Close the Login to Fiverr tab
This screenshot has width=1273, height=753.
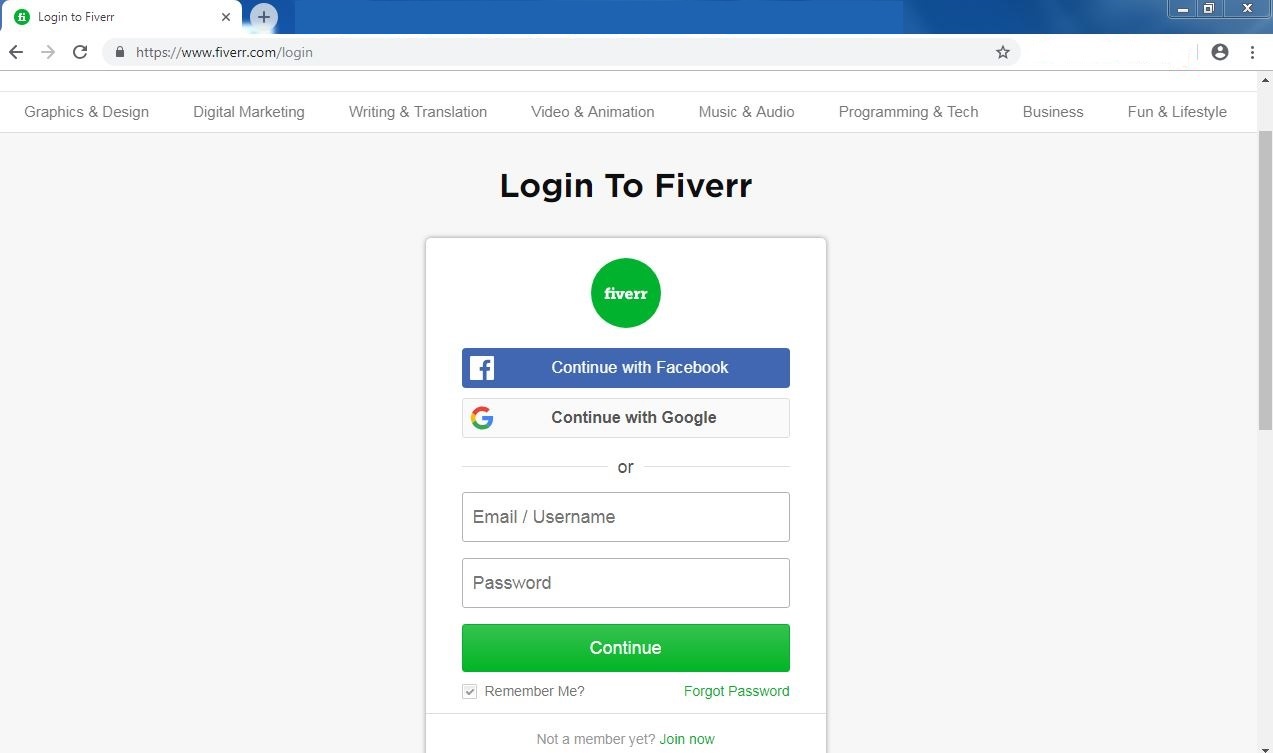click(226, 17)
